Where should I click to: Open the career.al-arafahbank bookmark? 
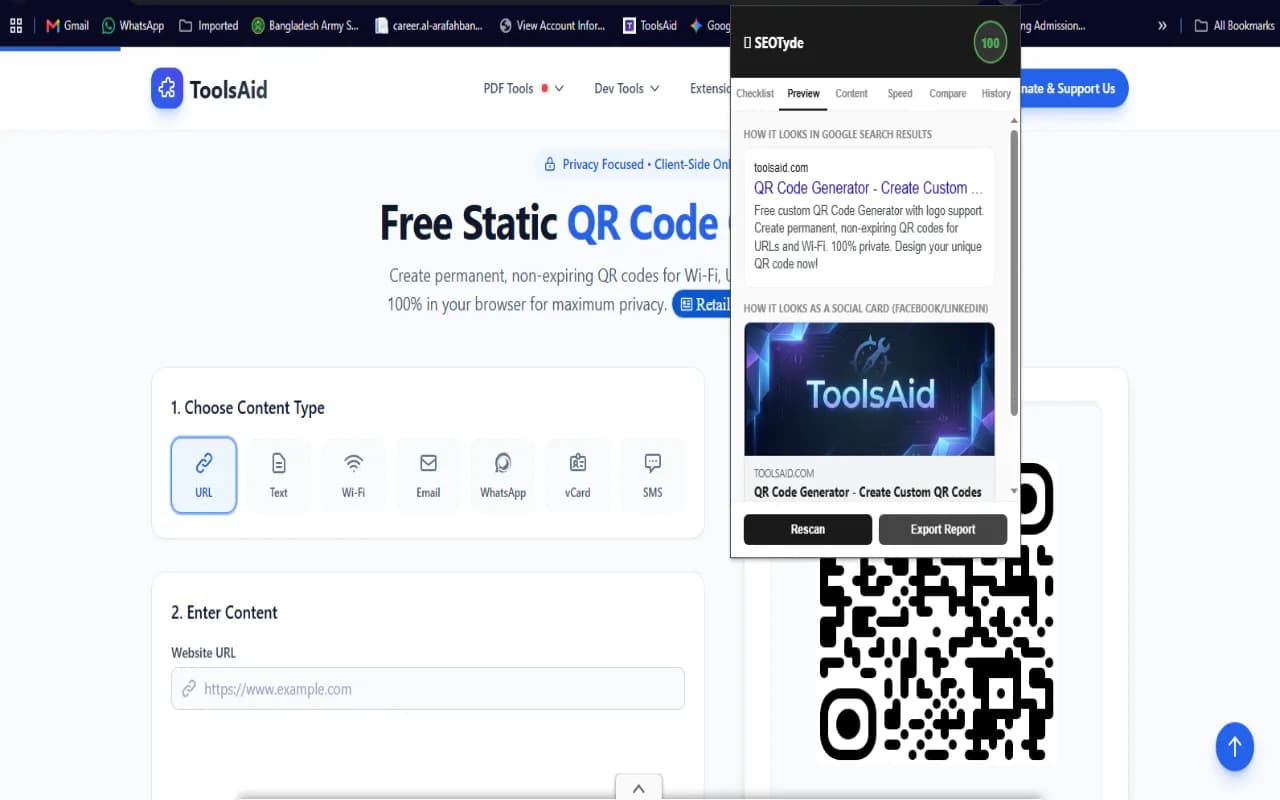(428, 25)
